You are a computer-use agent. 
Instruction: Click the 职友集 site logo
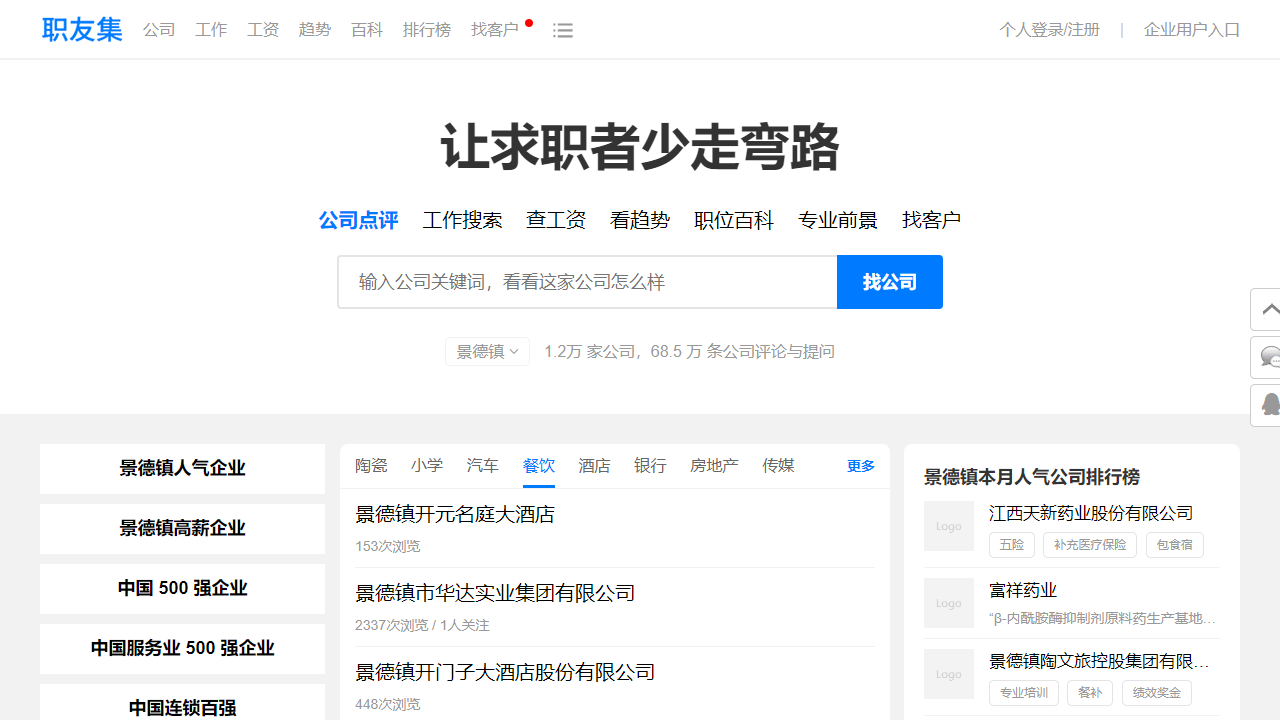coord(82,29)
